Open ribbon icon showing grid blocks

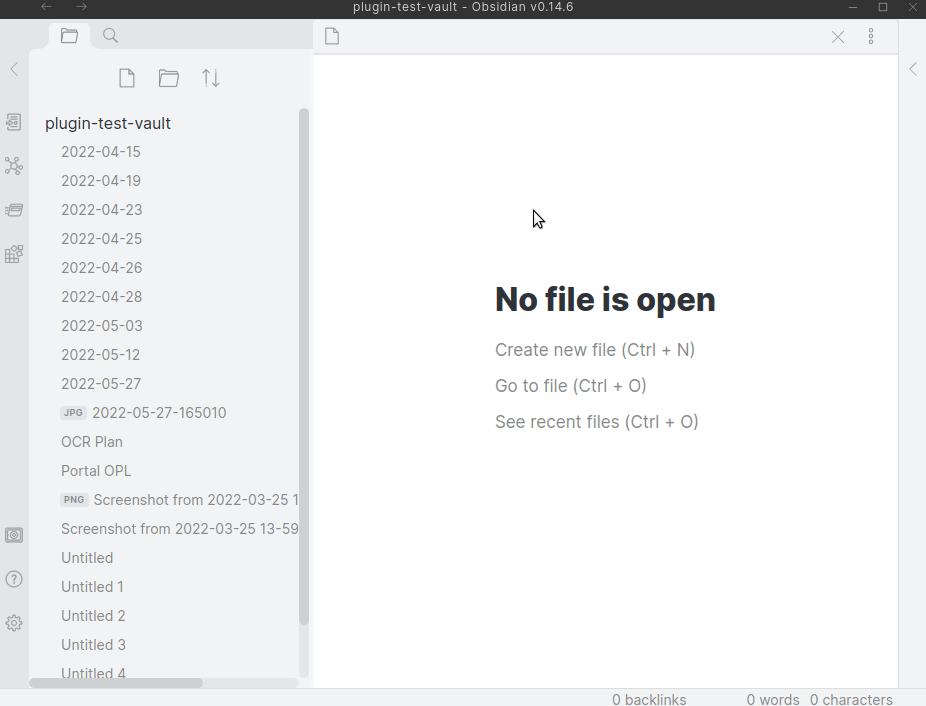coord(14,254)
